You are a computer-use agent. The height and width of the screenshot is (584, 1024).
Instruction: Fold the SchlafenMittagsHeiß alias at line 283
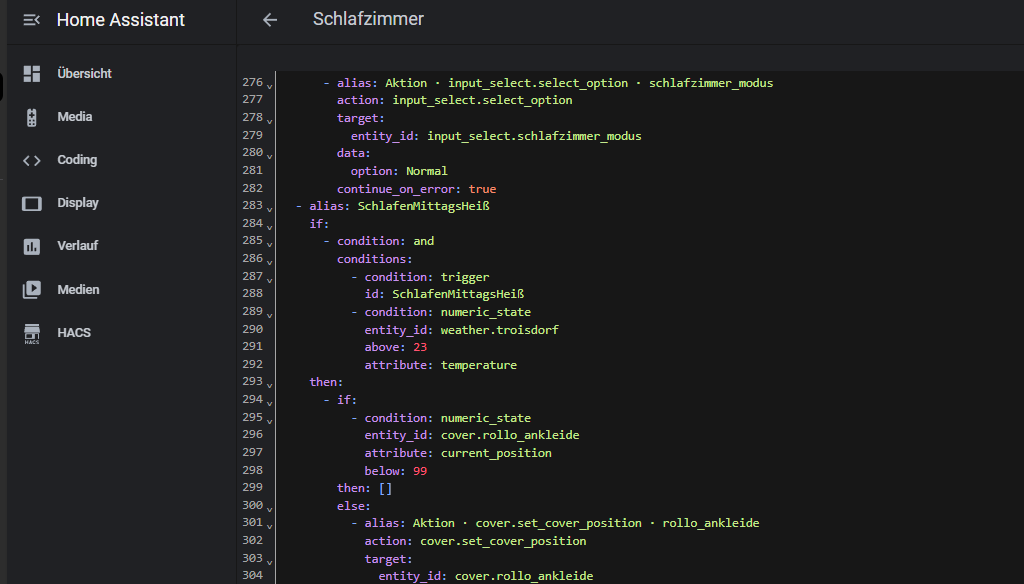269,209
